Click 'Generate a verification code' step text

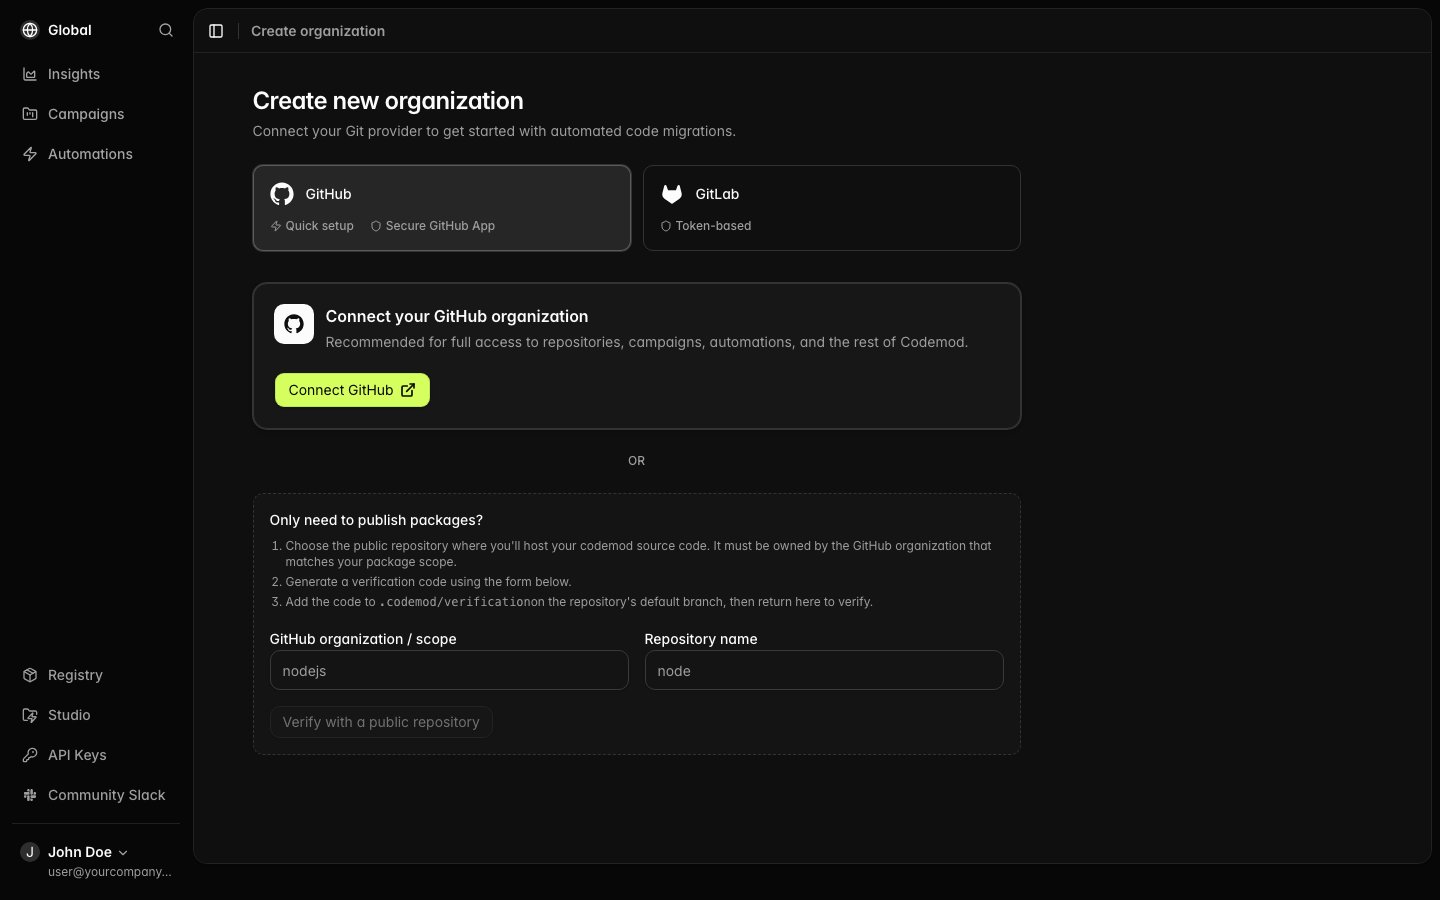pos(428,582)
